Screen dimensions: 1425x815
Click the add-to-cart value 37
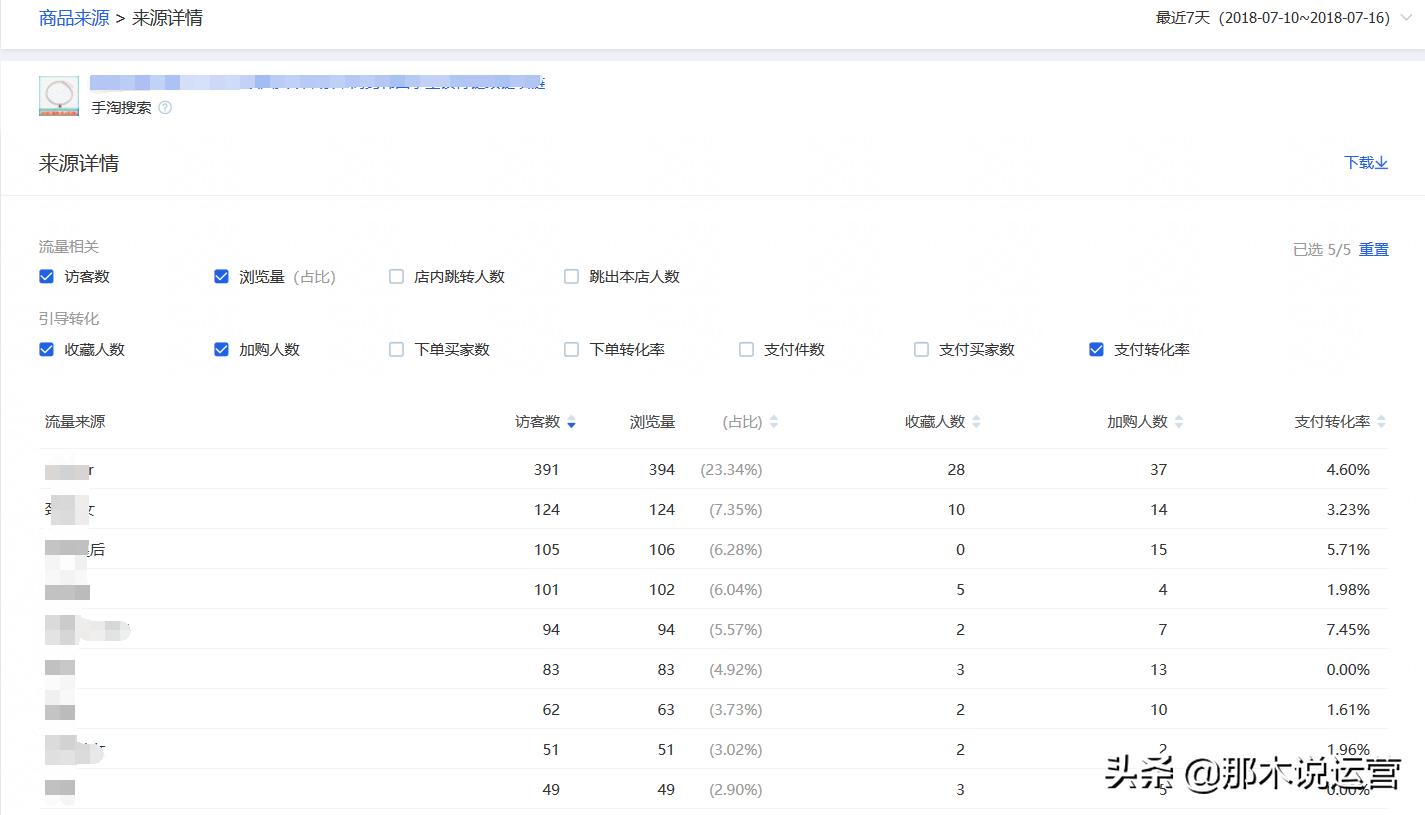1158,470
